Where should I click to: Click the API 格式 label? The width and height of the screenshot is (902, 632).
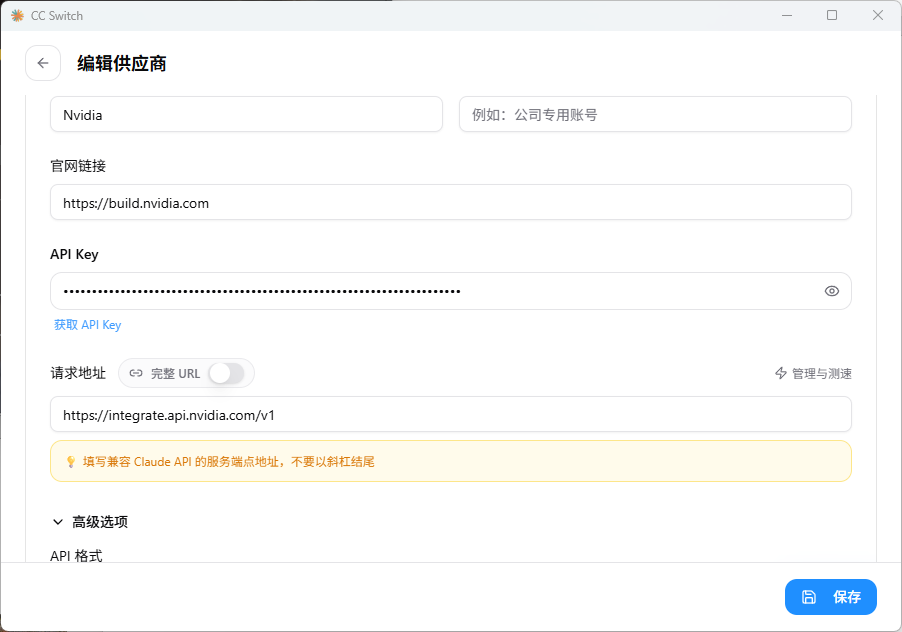76,556
